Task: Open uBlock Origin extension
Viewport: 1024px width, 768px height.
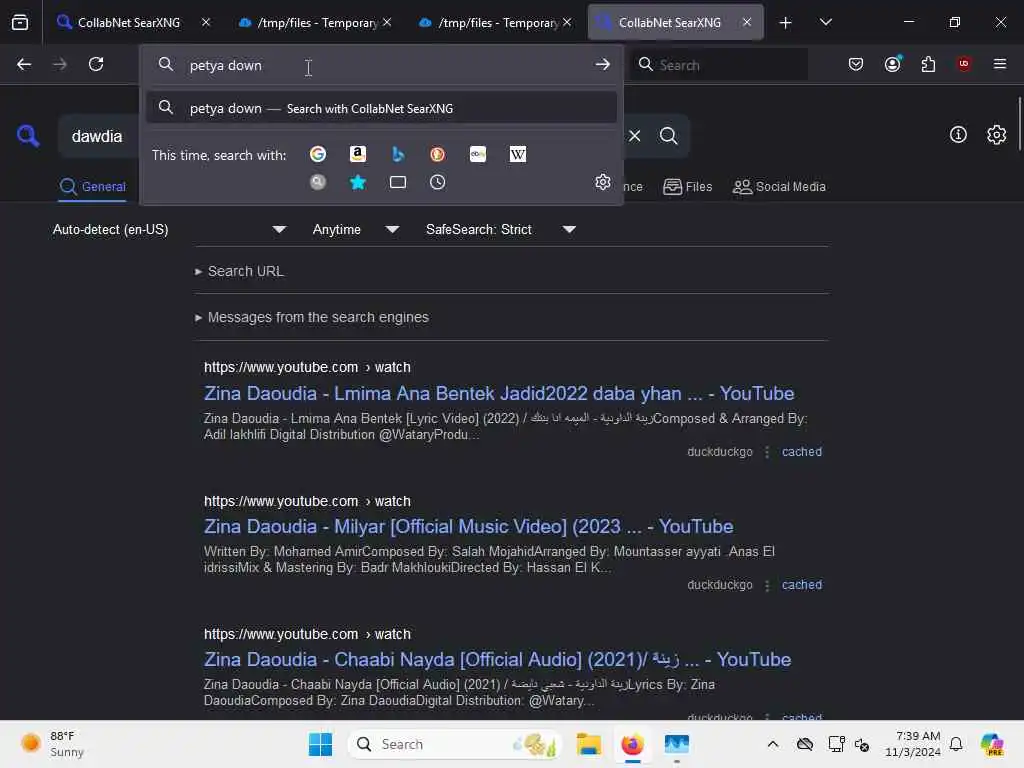Action: (963, 64)
